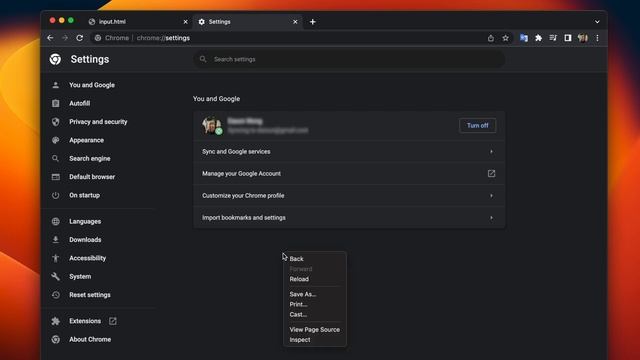
Task: Open the profile avatar in toolbar
Action: click(x=582, y=38)
